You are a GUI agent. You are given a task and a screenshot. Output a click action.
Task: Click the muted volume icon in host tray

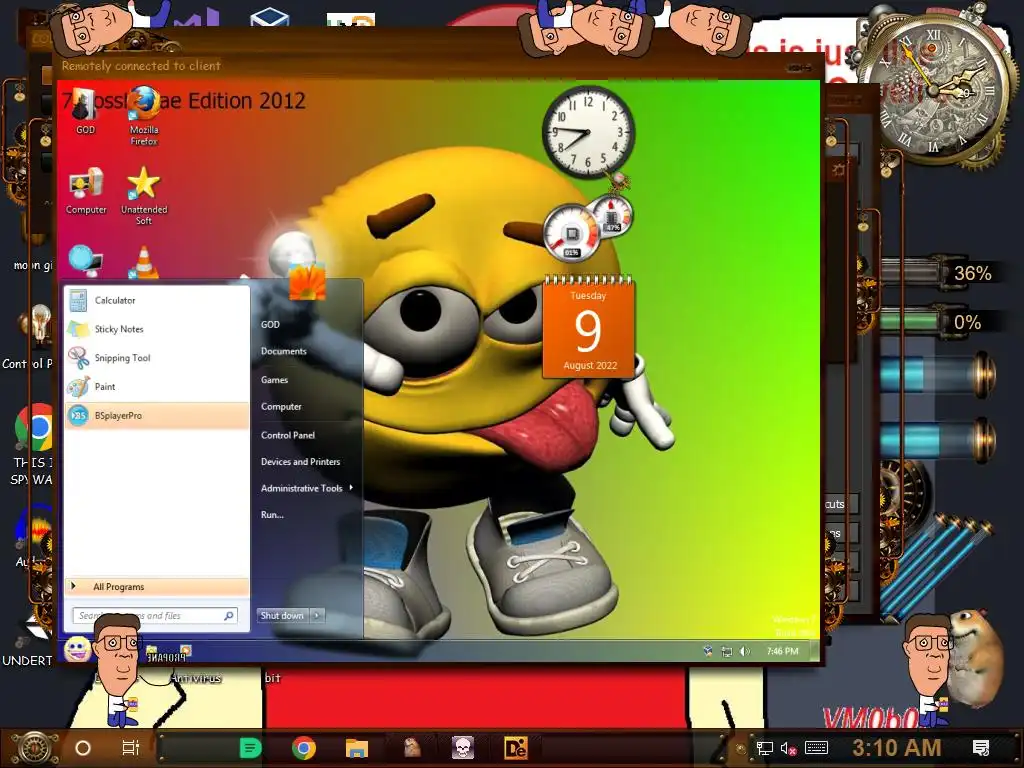[788, 748]
